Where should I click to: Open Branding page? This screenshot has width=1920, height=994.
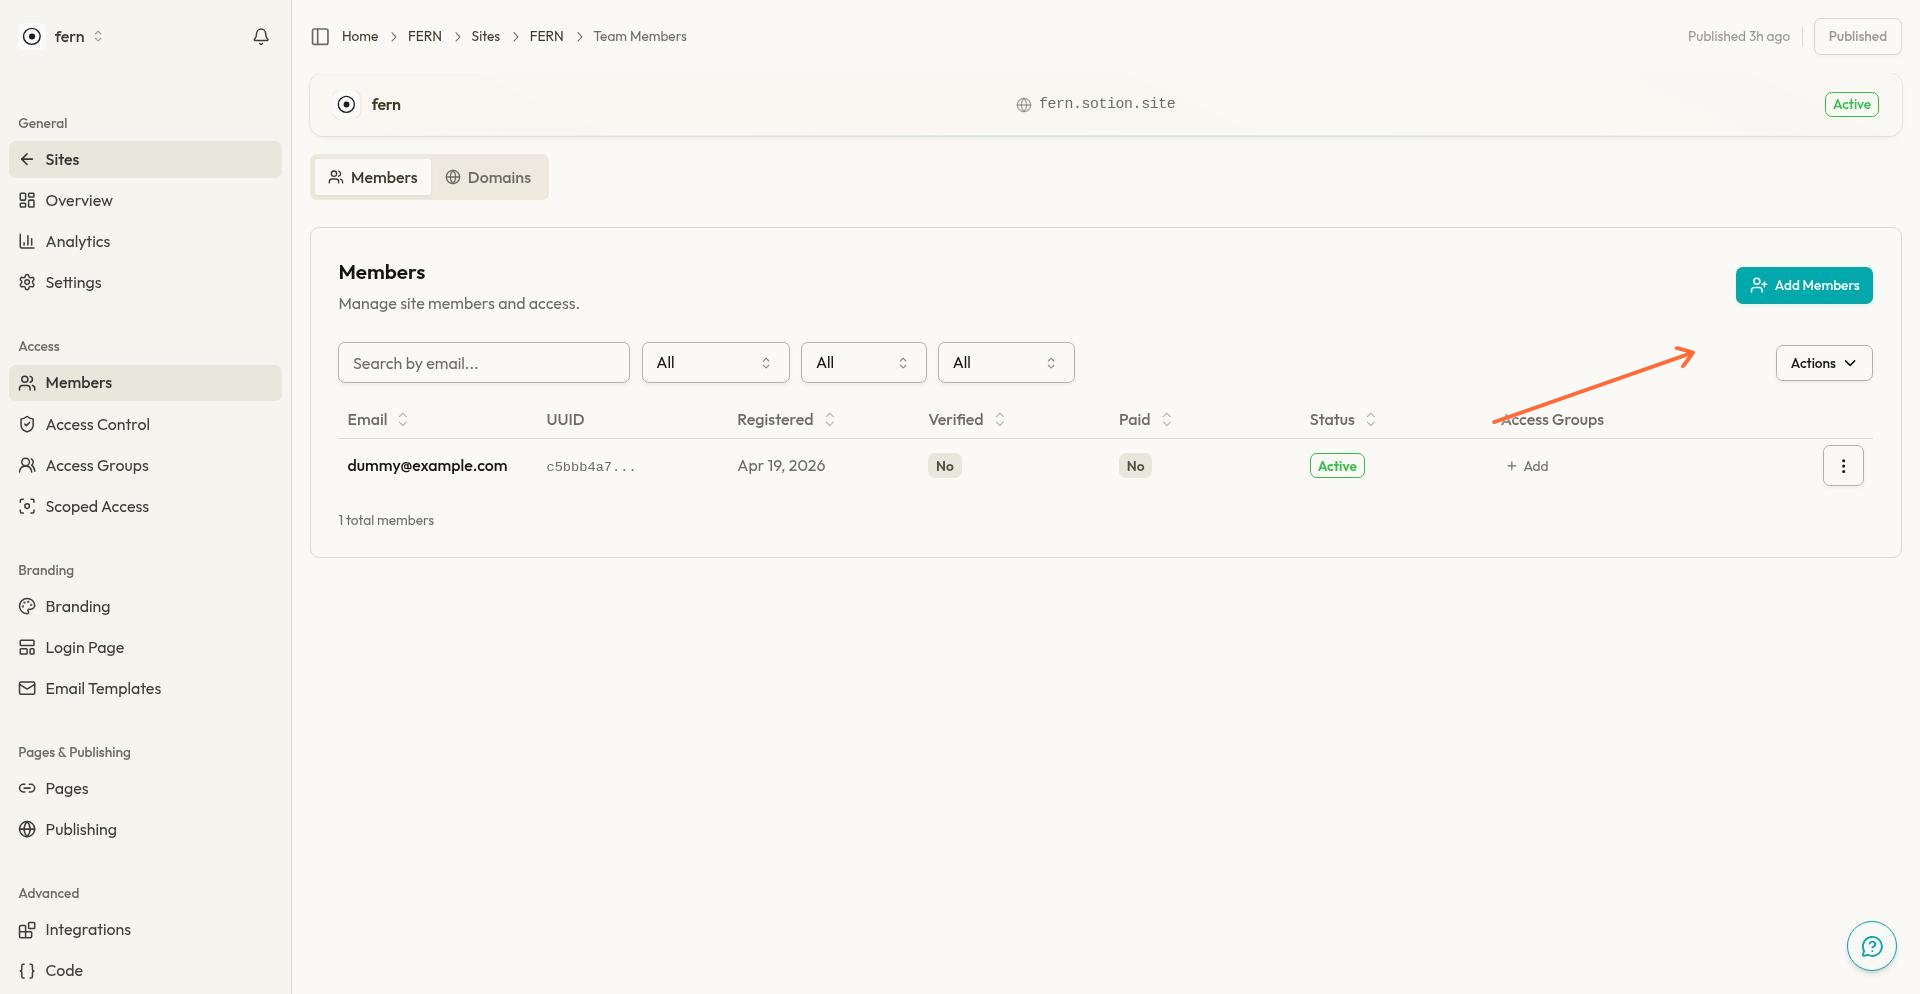pyautogui.click(x=145, y=606)
